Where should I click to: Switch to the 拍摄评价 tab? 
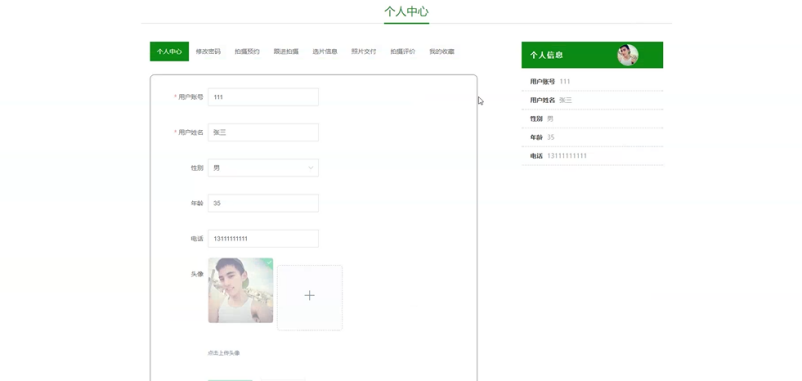[x=403, y=51]
